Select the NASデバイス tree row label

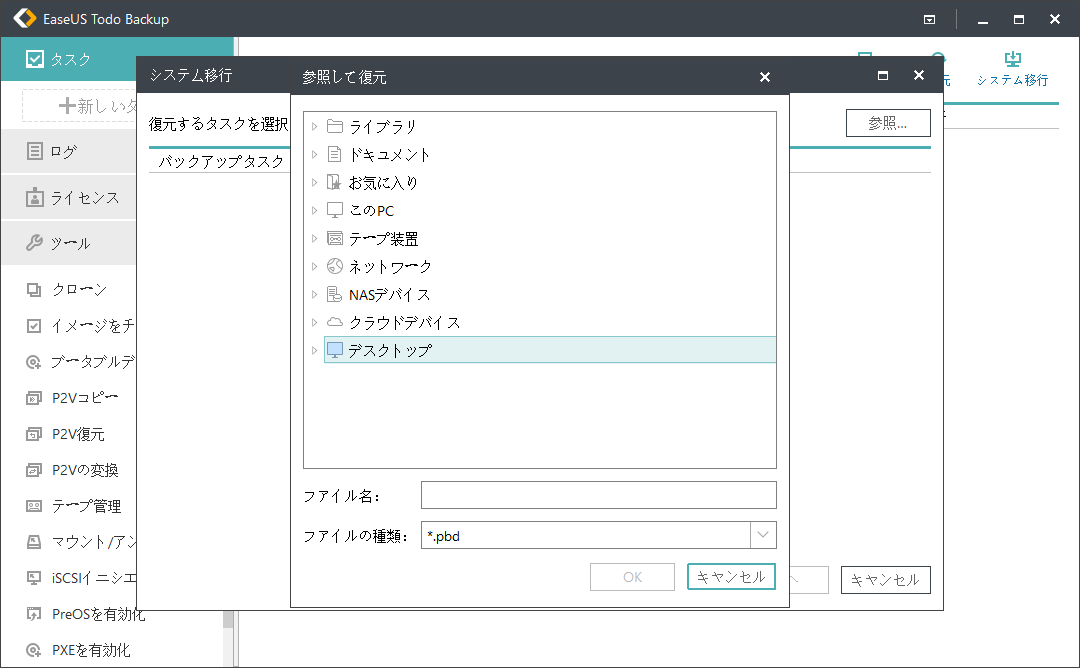[390, 295]
